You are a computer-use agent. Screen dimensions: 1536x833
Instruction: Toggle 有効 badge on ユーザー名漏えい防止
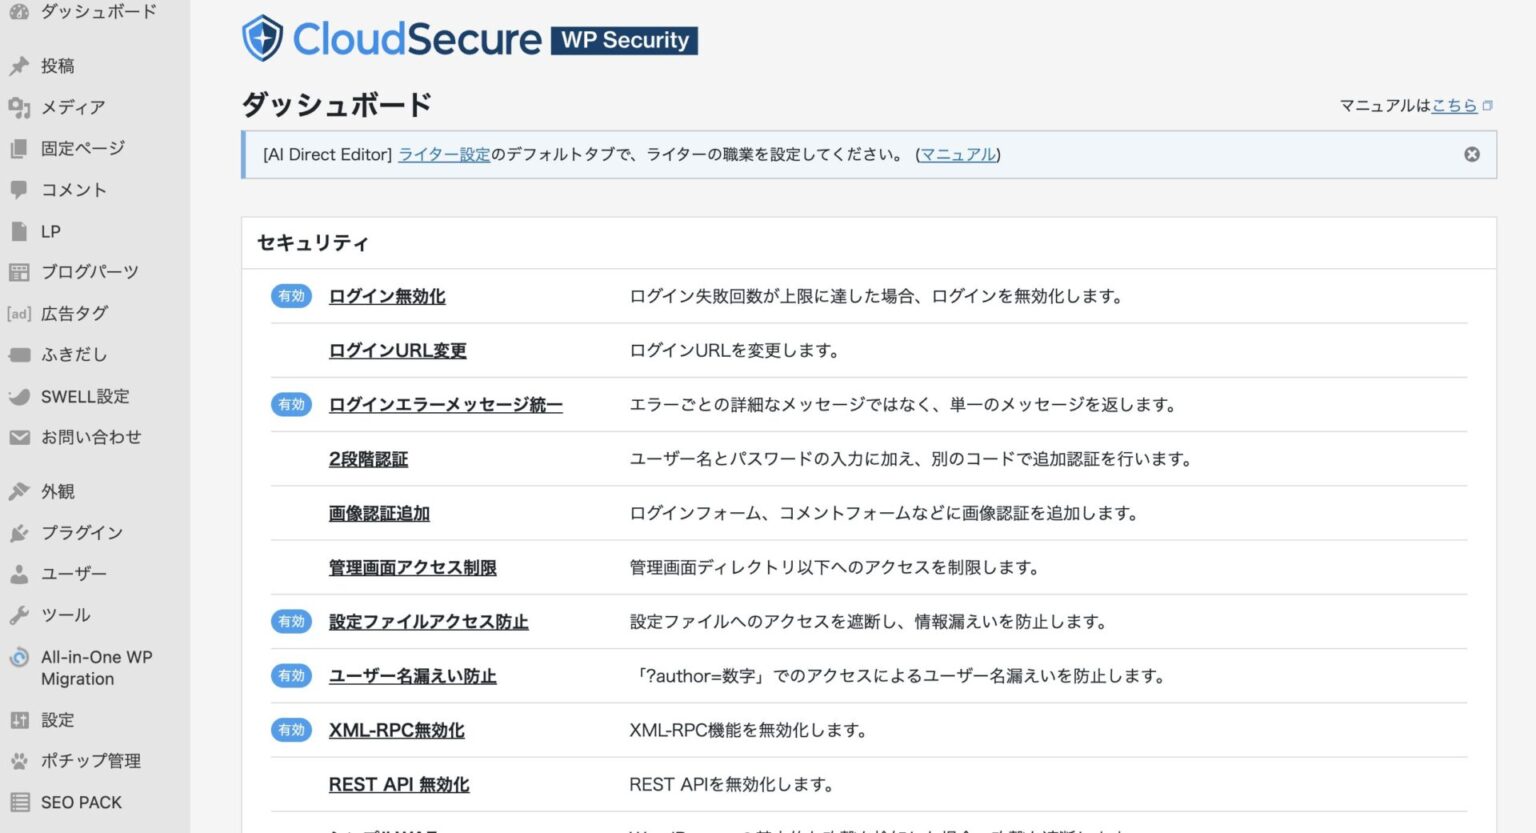pyautogui.click(x=291, y=675)
